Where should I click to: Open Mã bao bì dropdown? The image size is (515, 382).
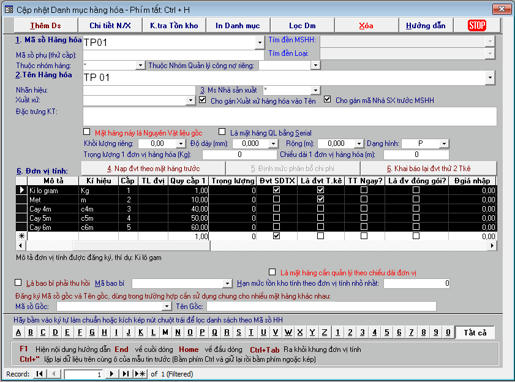click(x=227, y=284)
